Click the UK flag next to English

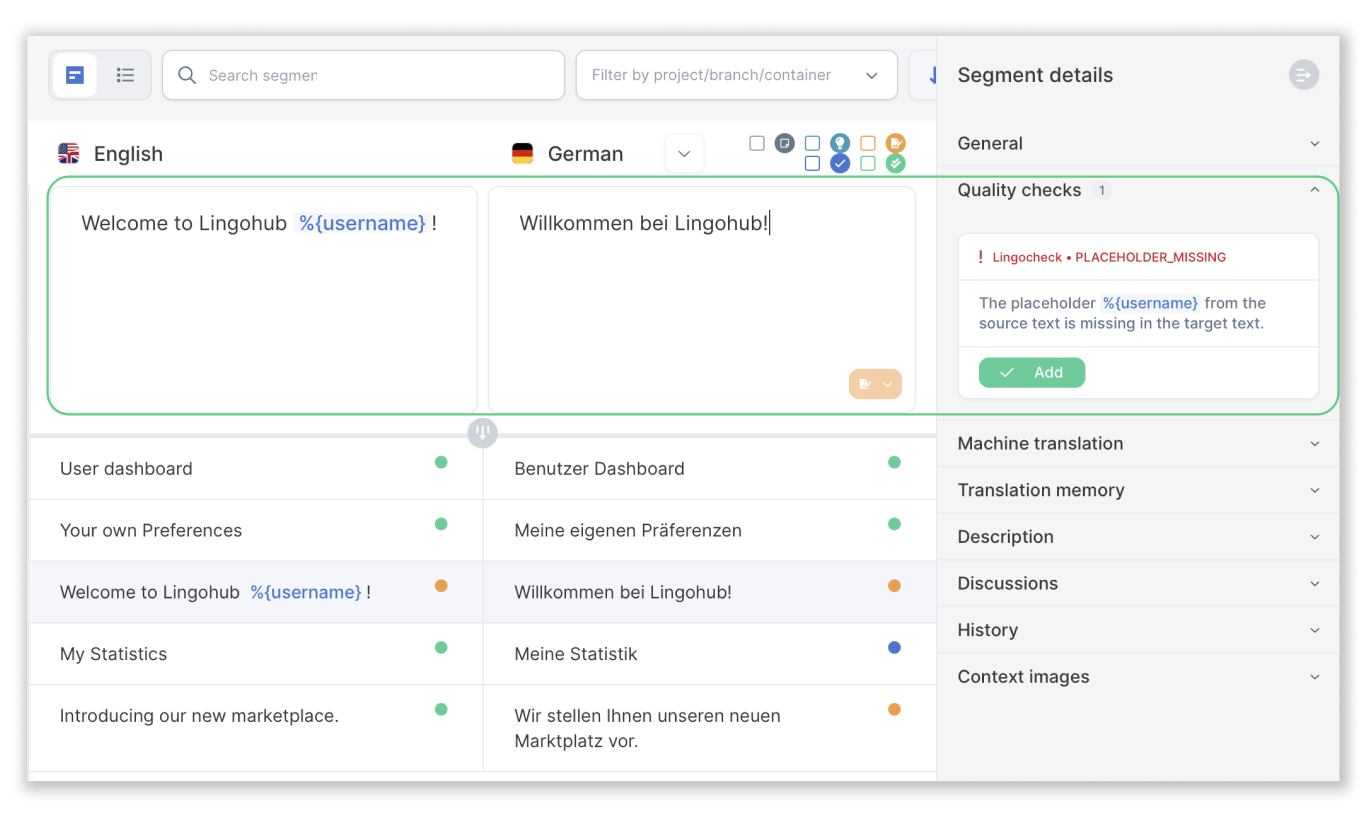[x=69, y=153]
